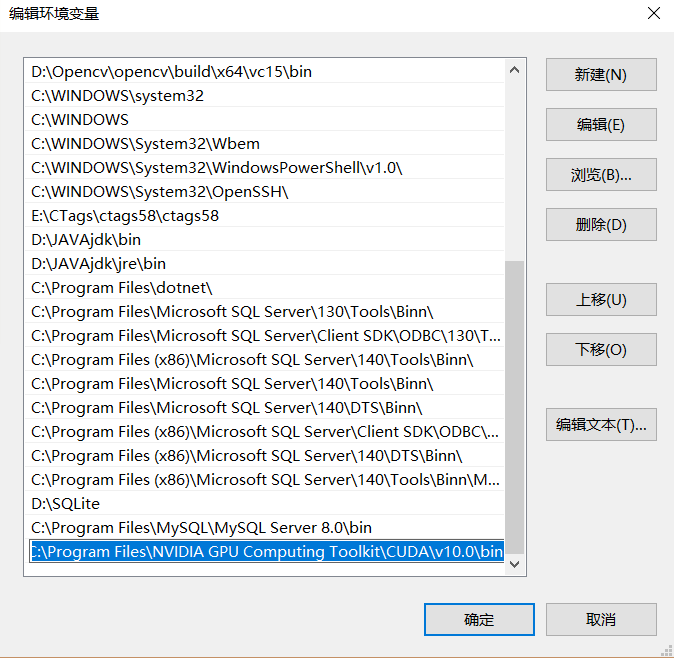Click the 新建(N) button
The image size is (674, 662).
[601, 75]
